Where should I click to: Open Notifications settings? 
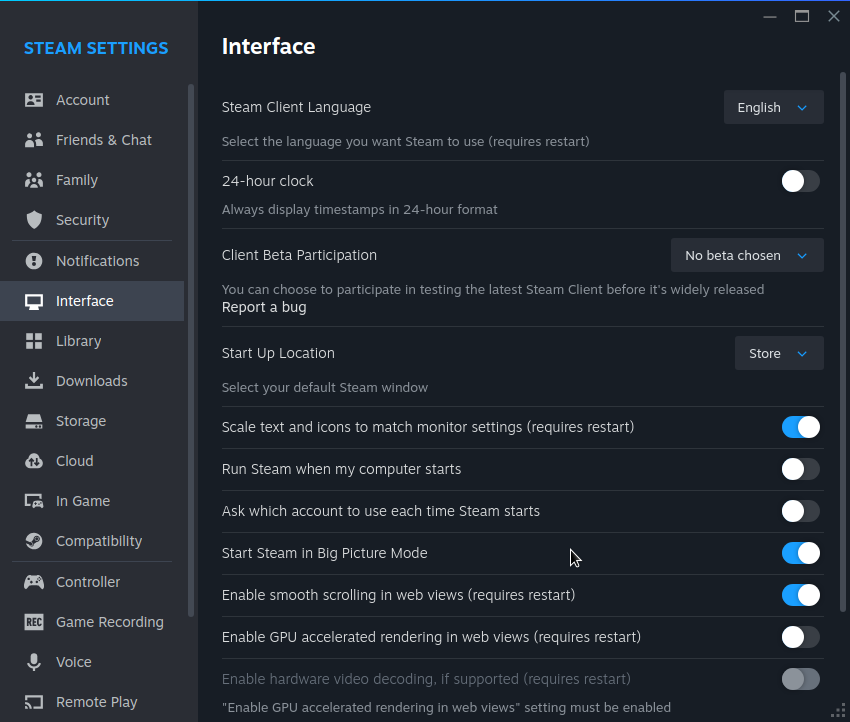92,261
